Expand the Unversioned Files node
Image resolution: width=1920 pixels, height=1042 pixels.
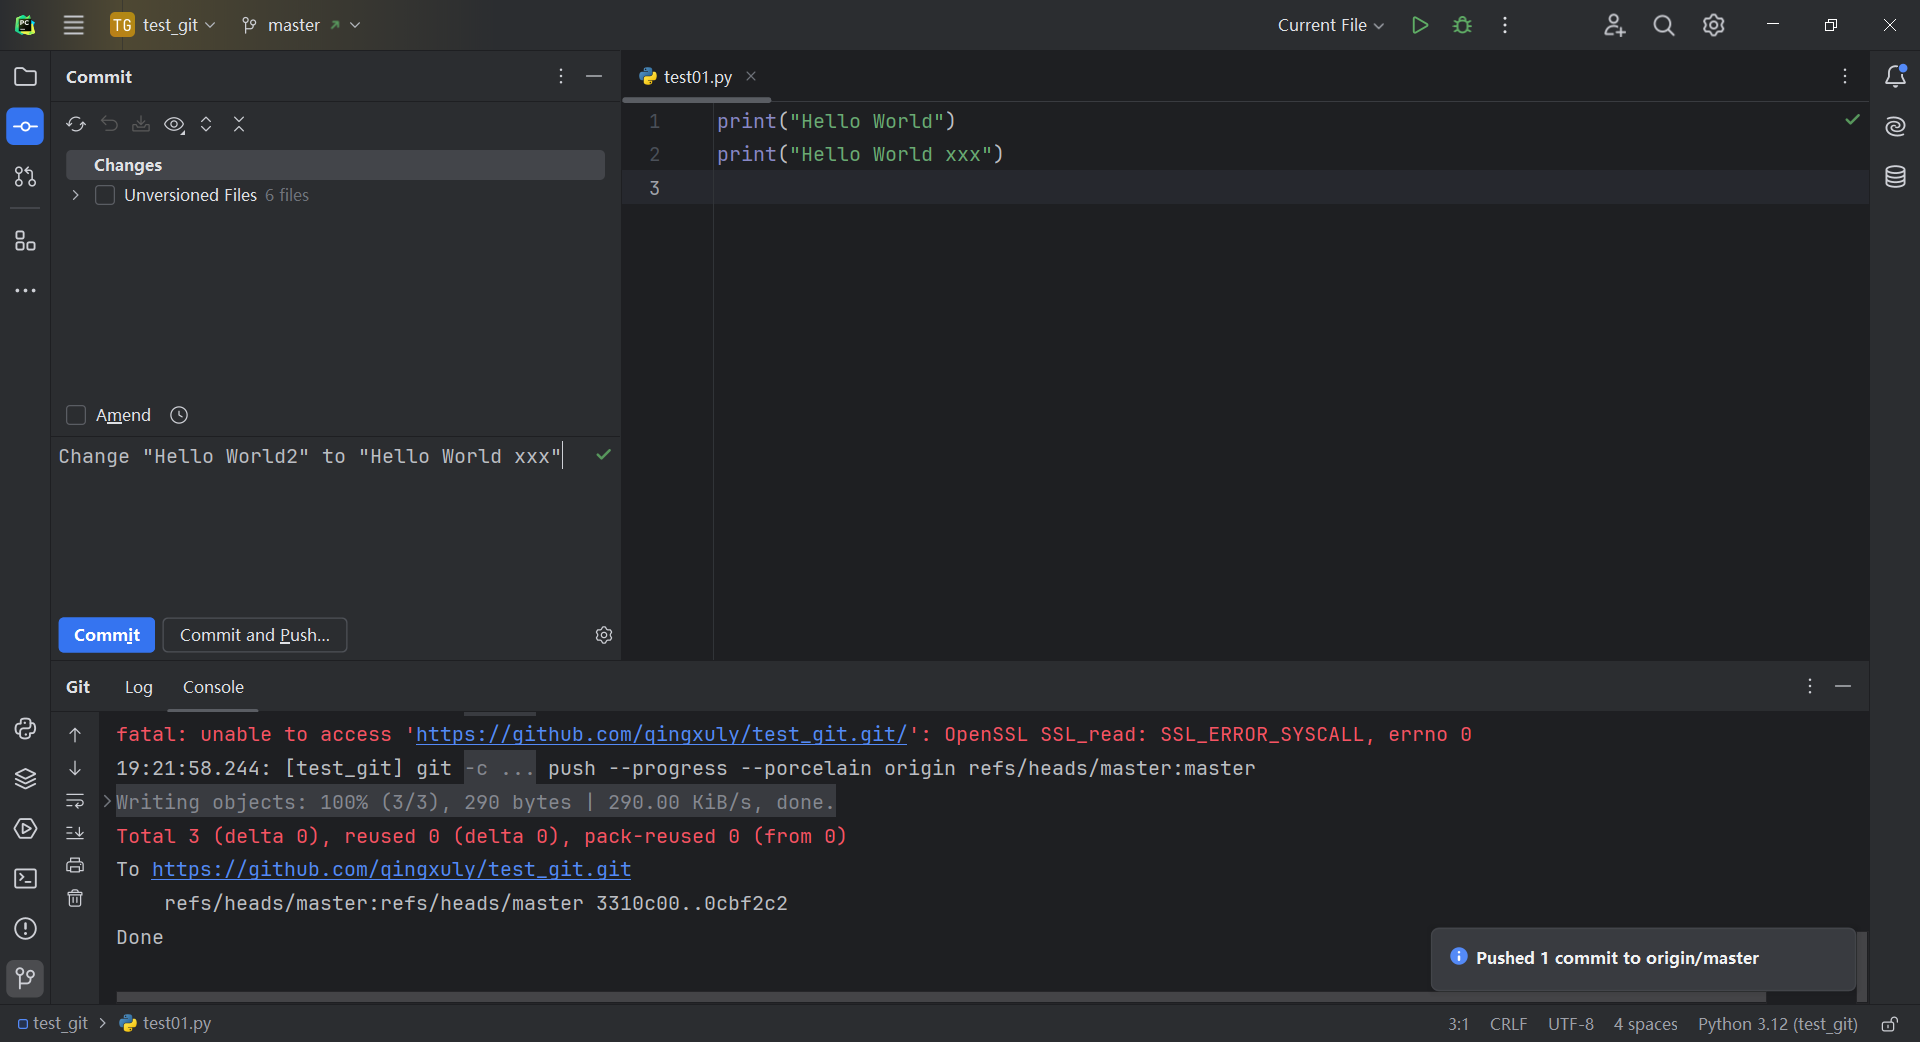point(75,195)
